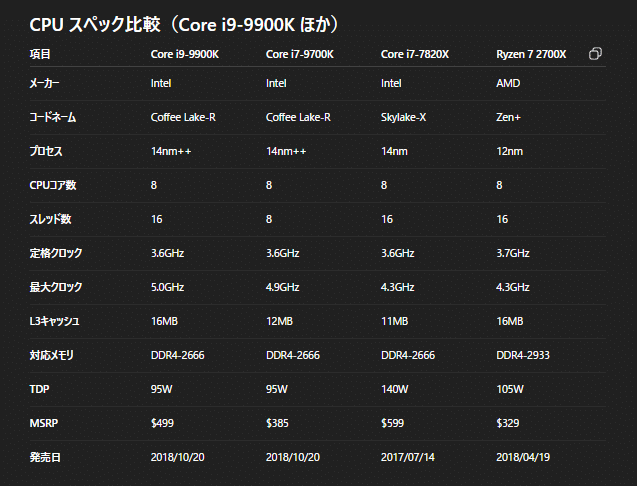Image resolution: width=637 pixels, height=486 pixels.
Task: Copy the table using the copy icon
Action: pos(595,54)
